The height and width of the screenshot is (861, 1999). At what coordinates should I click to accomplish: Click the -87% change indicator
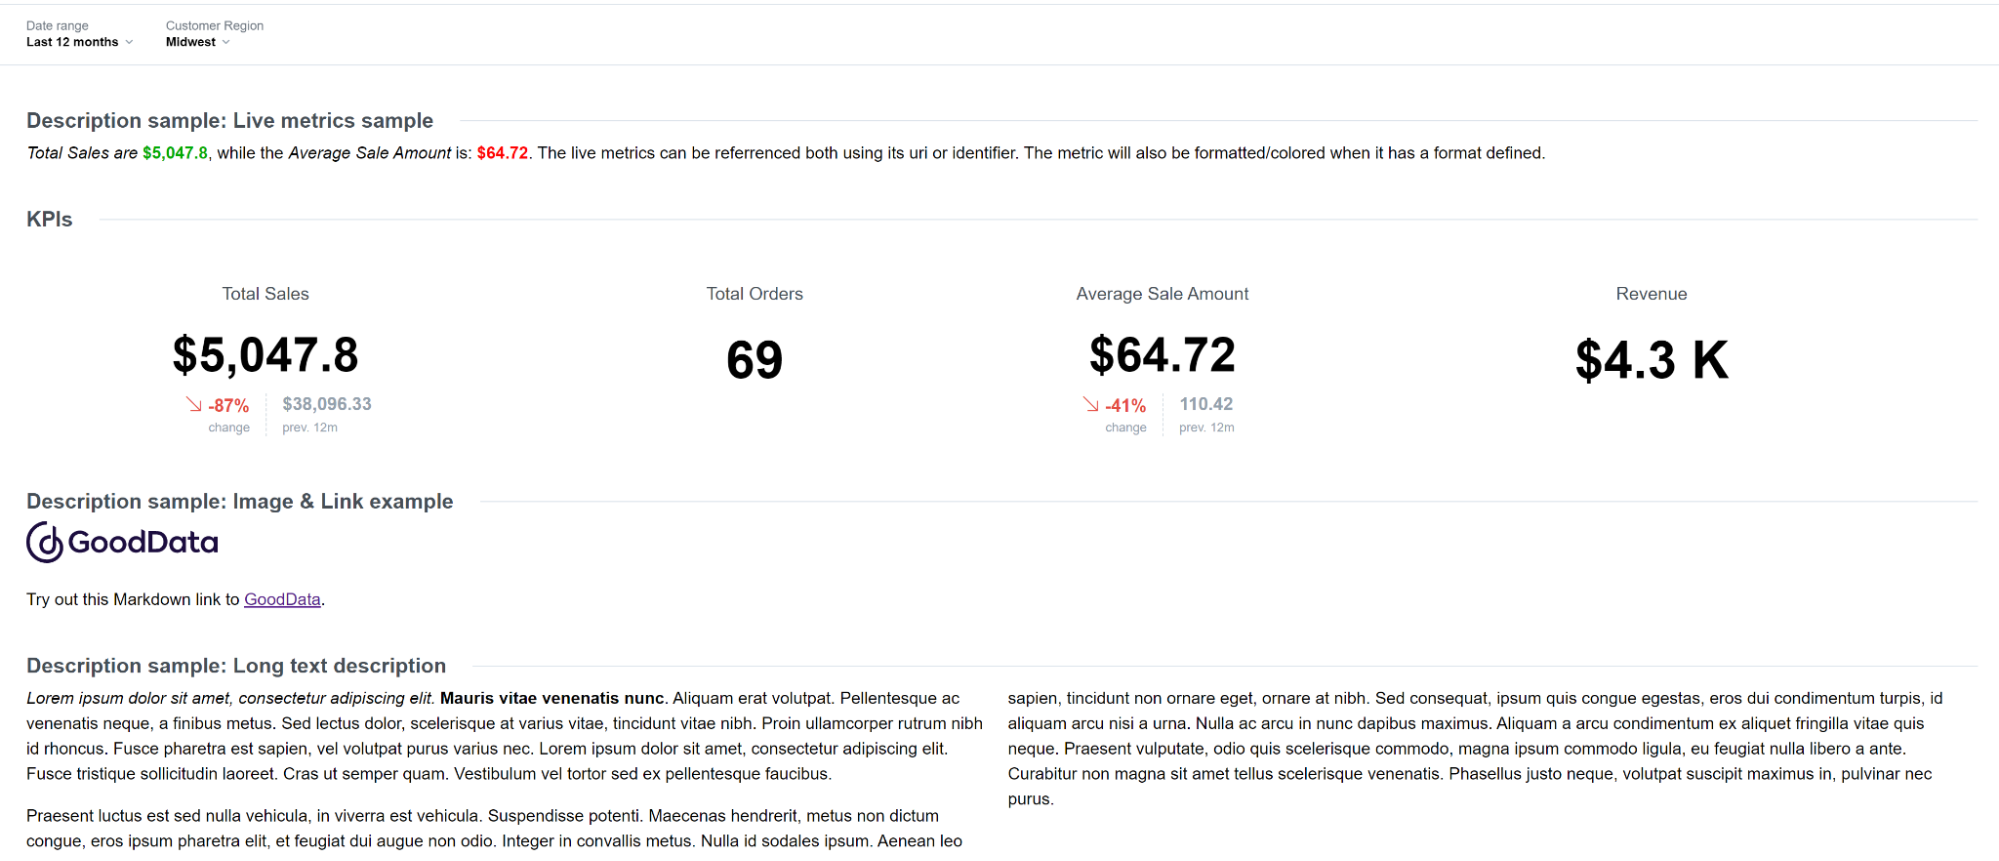pyautogui.click(x=226, y=404)
